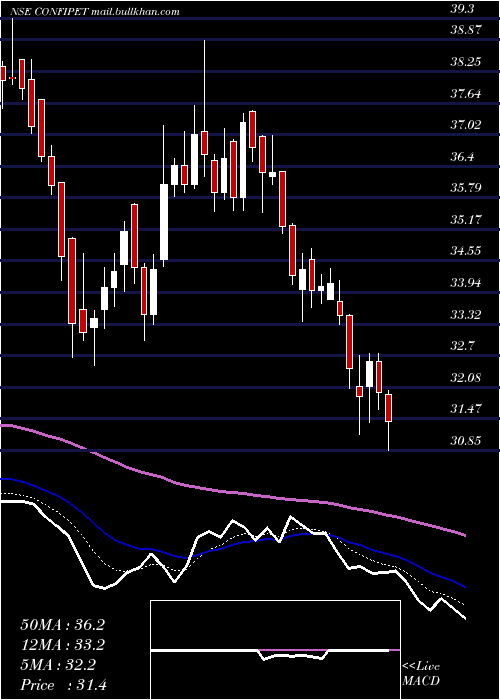The width and height of the screenshot is (500, 700).
Task: Click the 32.7 price axis label
Action: (x=464, y=346)
